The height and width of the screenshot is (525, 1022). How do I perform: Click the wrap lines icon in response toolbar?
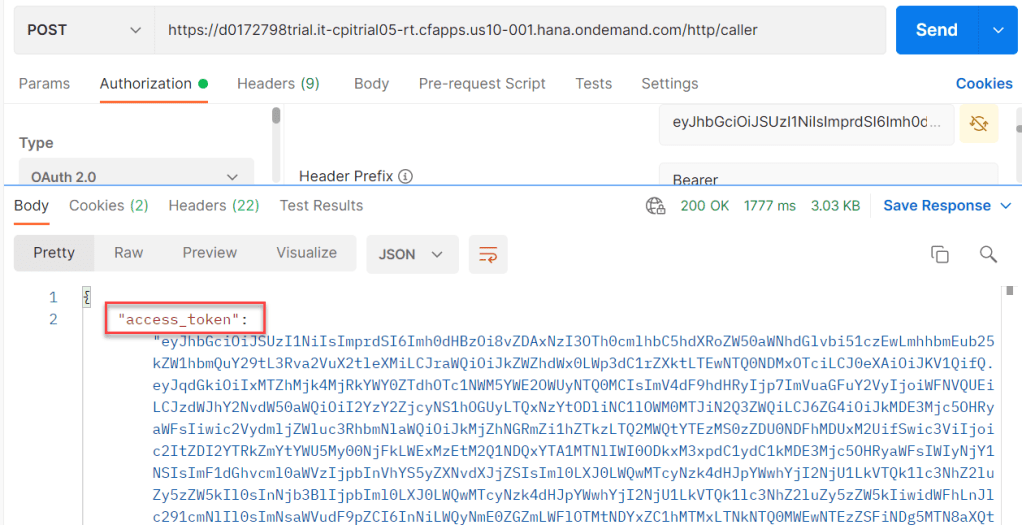click(x=488, y=254)
